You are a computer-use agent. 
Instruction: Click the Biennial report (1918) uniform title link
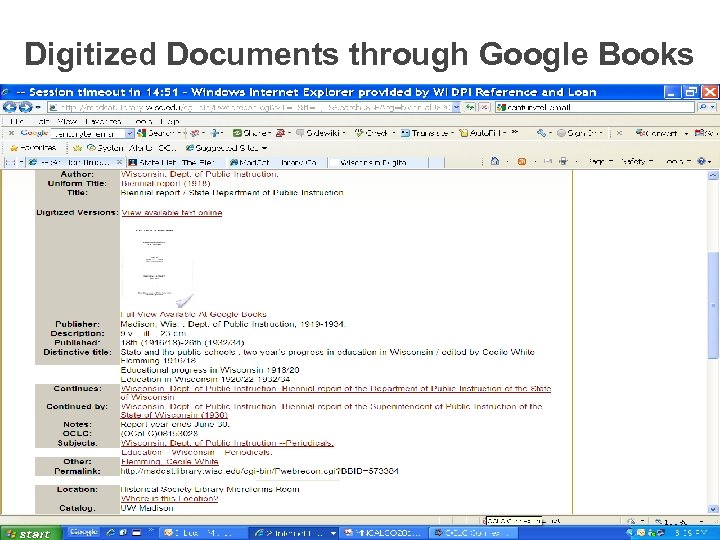tap(165, 183)
